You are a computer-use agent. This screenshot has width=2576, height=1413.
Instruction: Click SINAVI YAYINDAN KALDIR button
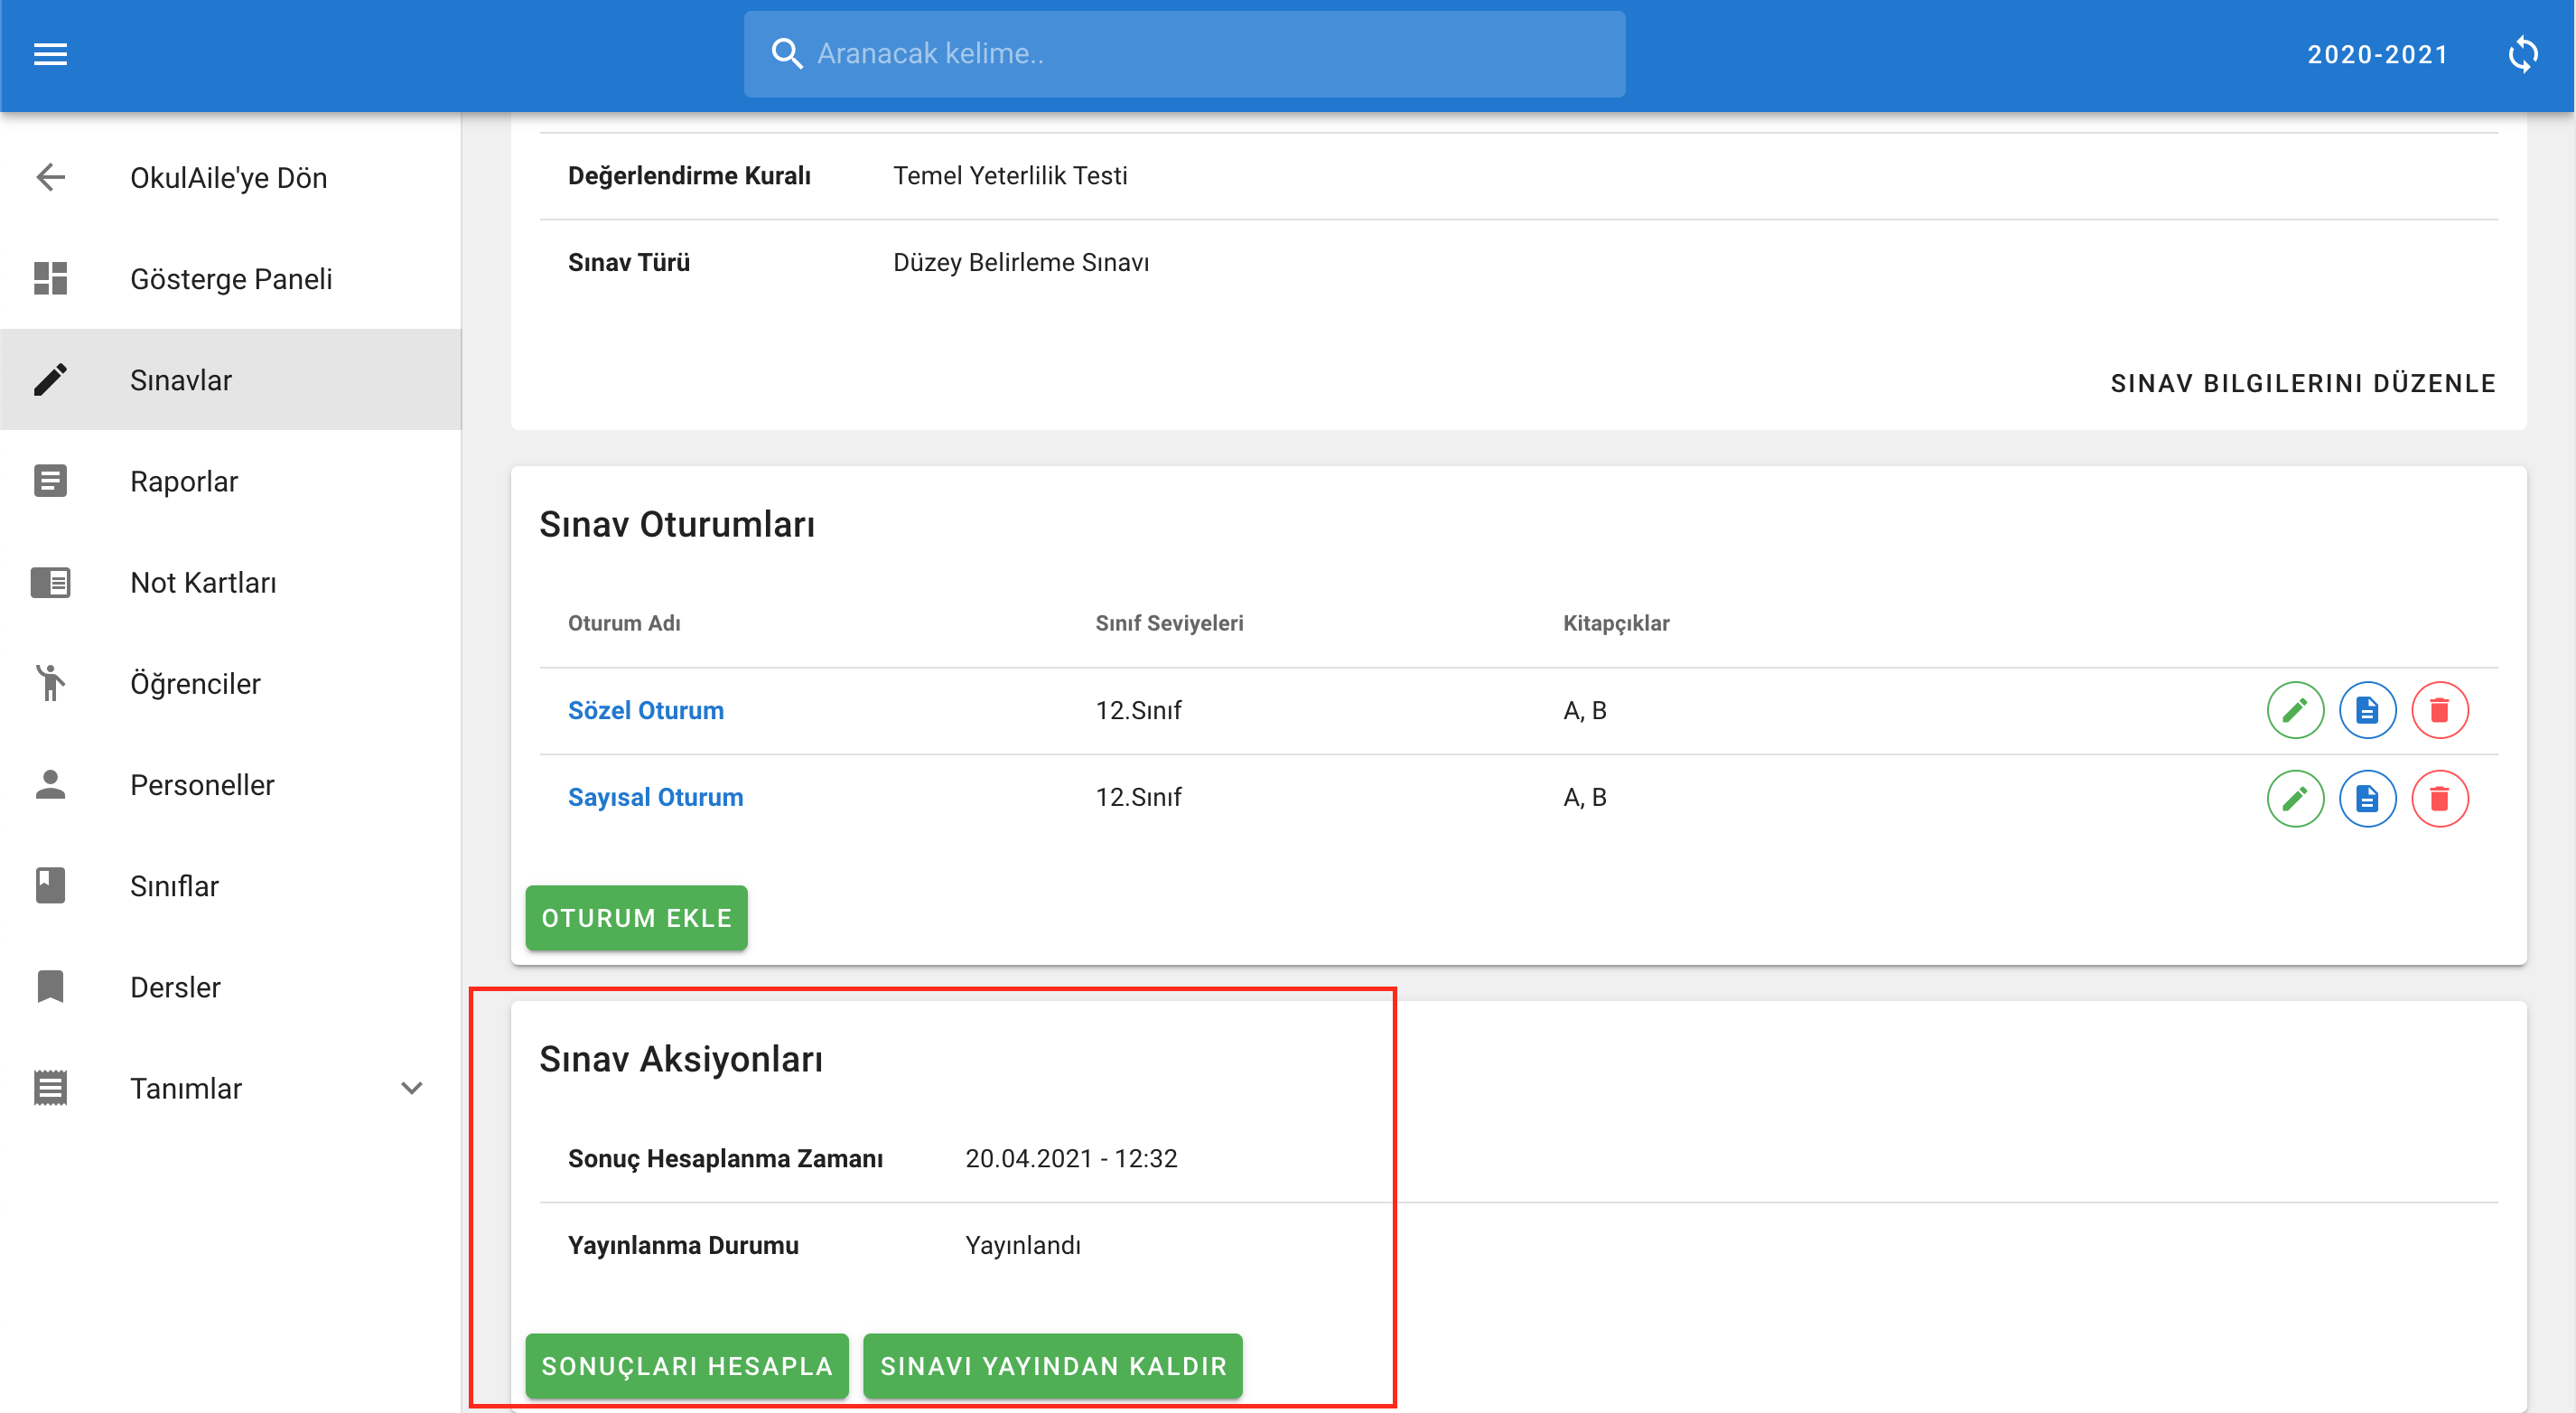1053,1366
